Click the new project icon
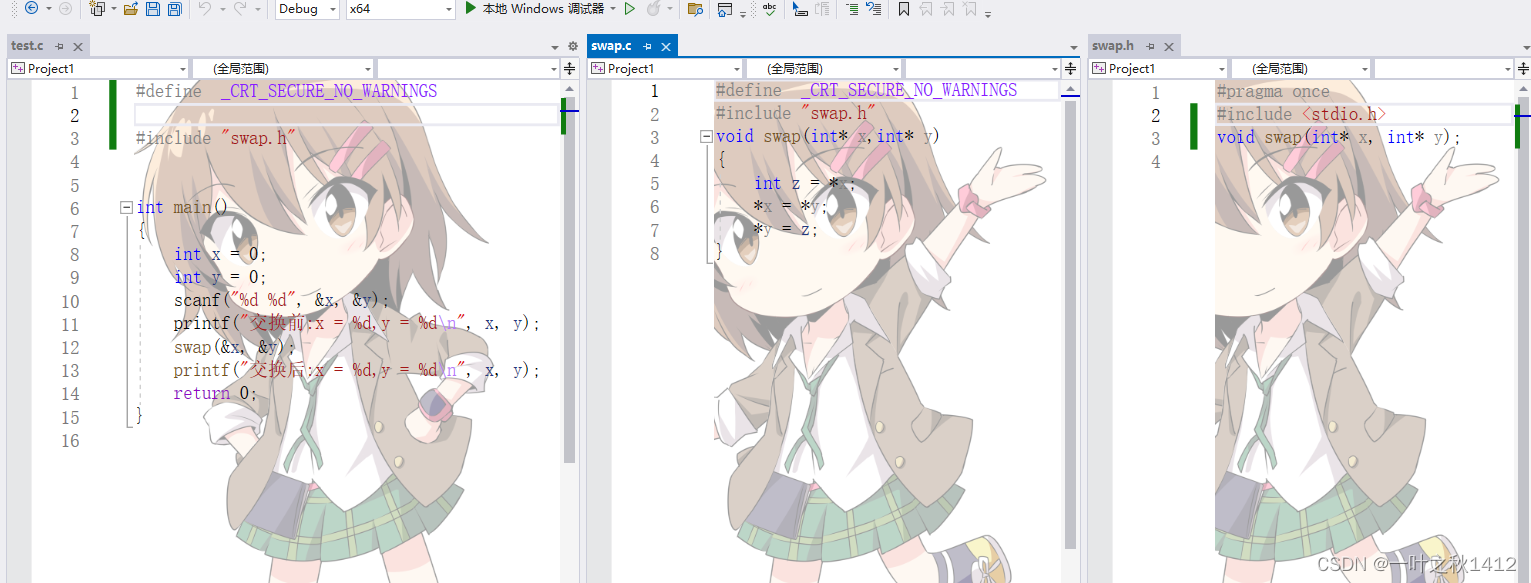The height and width of the screenshot is (583, 1531). [97, 8]
